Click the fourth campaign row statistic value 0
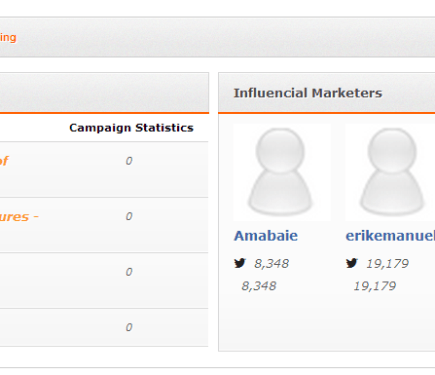The height and width of the screenshot is (375, 435). pos(129,327)
